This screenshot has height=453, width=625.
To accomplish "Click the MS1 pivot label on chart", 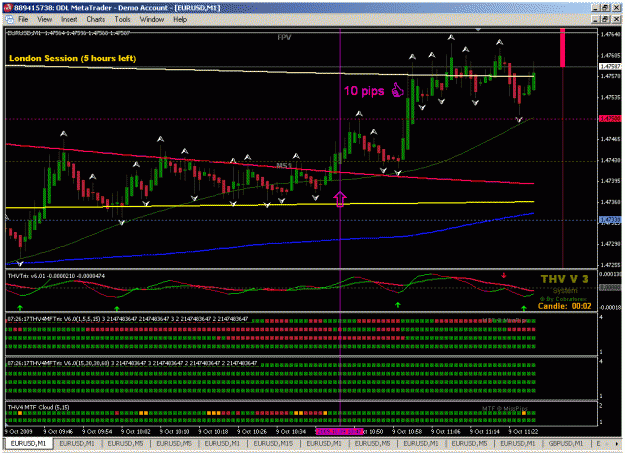I will point(284,165).
